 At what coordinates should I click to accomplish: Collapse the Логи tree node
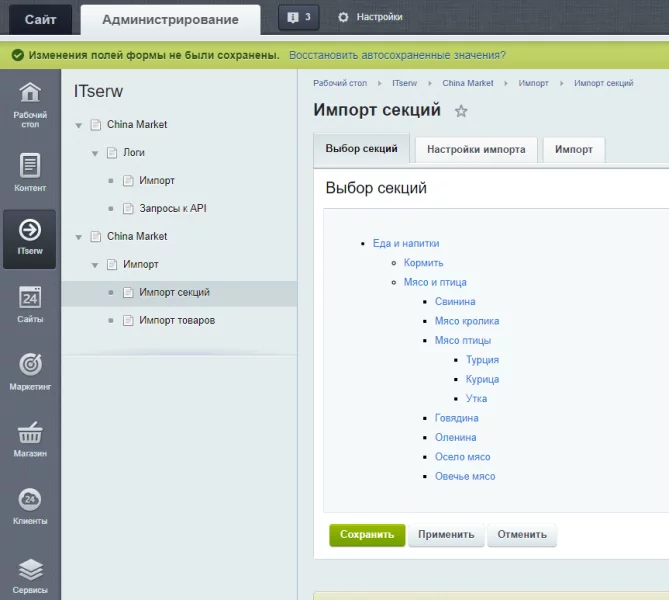[94, 153]
